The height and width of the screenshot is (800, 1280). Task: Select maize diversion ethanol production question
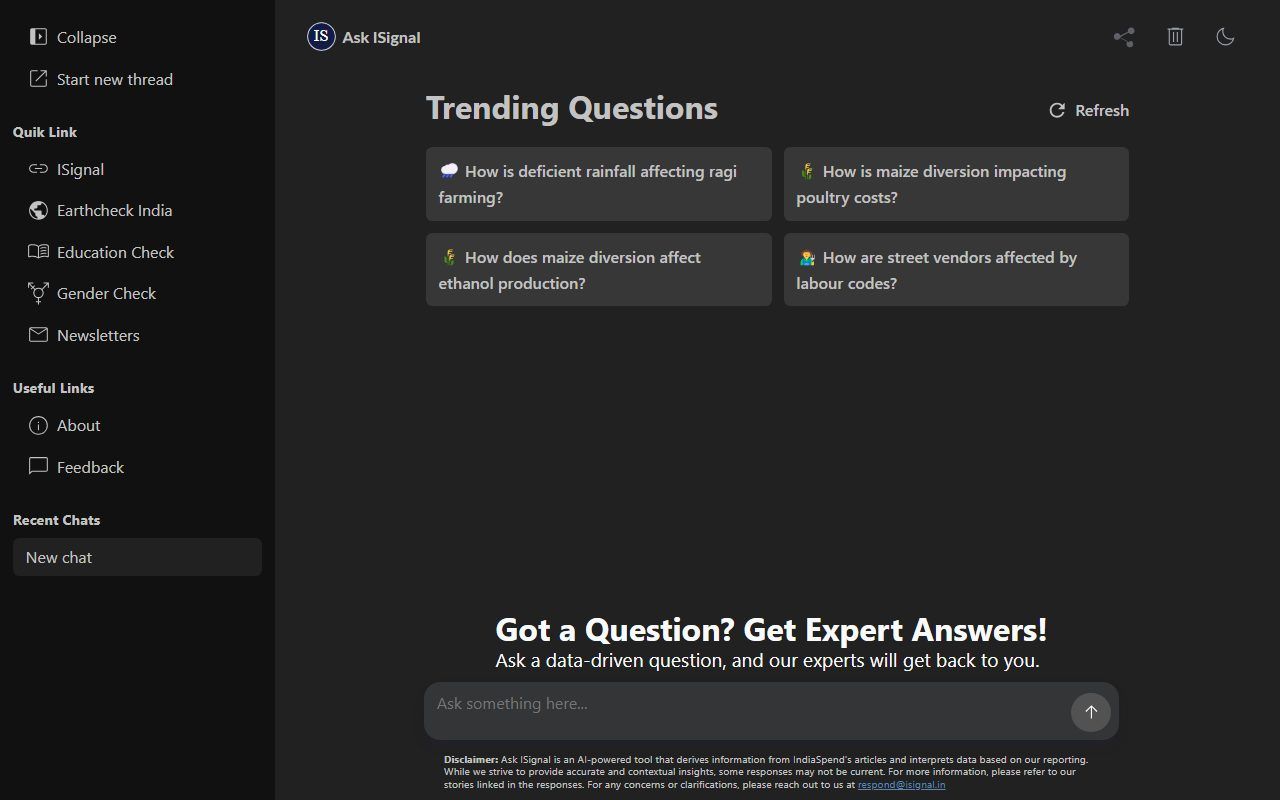tap(598, 270)
